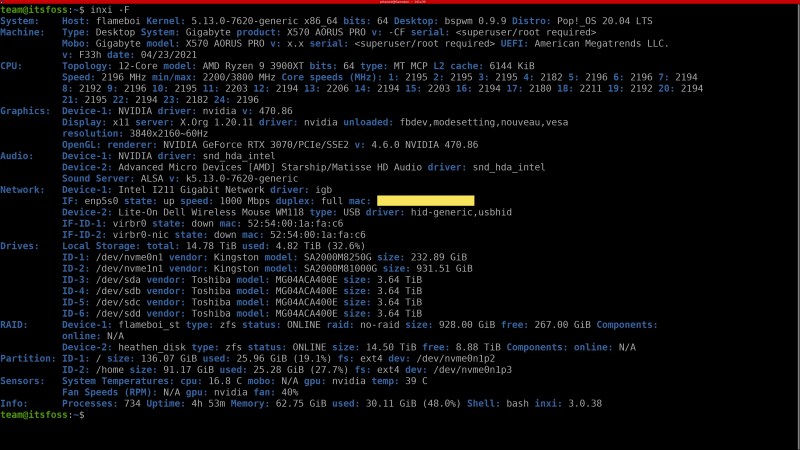Click the 'AMD Ryzen 9 3900XT' model text

pyautogui.click(x=257, y=65)
